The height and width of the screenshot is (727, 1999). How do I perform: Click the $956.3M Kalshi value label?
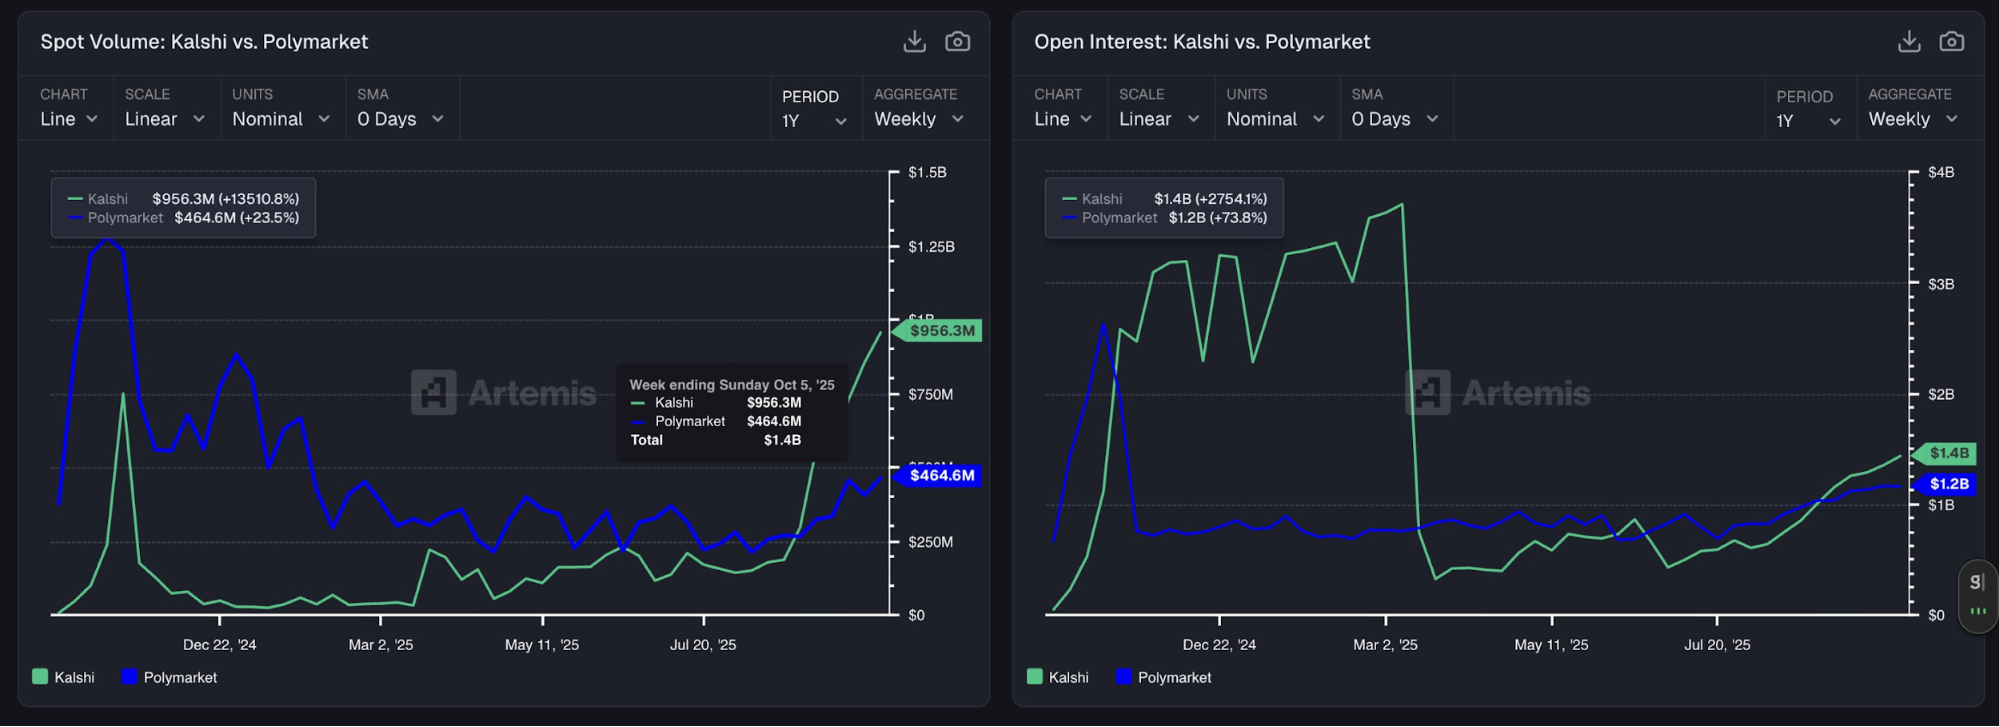941,331
